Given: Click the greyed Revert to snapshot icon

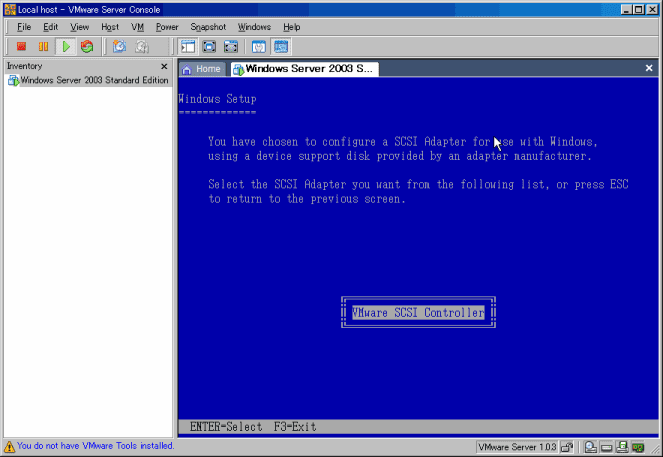Looking at the screenshot, I should click(x=142, y=47).
